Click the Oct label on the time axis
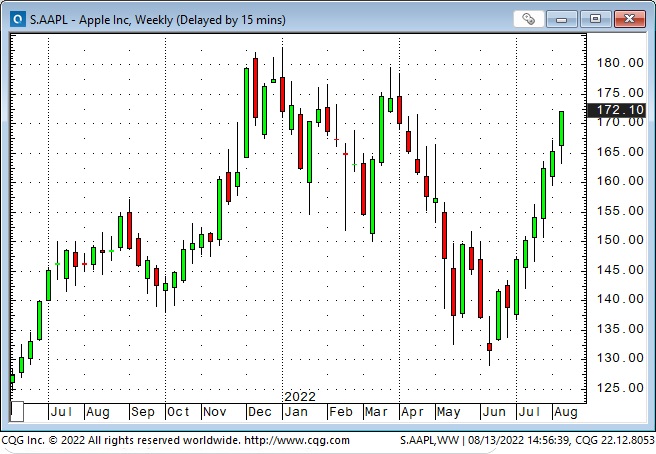This screenshot has width=656, height=454. [178, 412]
